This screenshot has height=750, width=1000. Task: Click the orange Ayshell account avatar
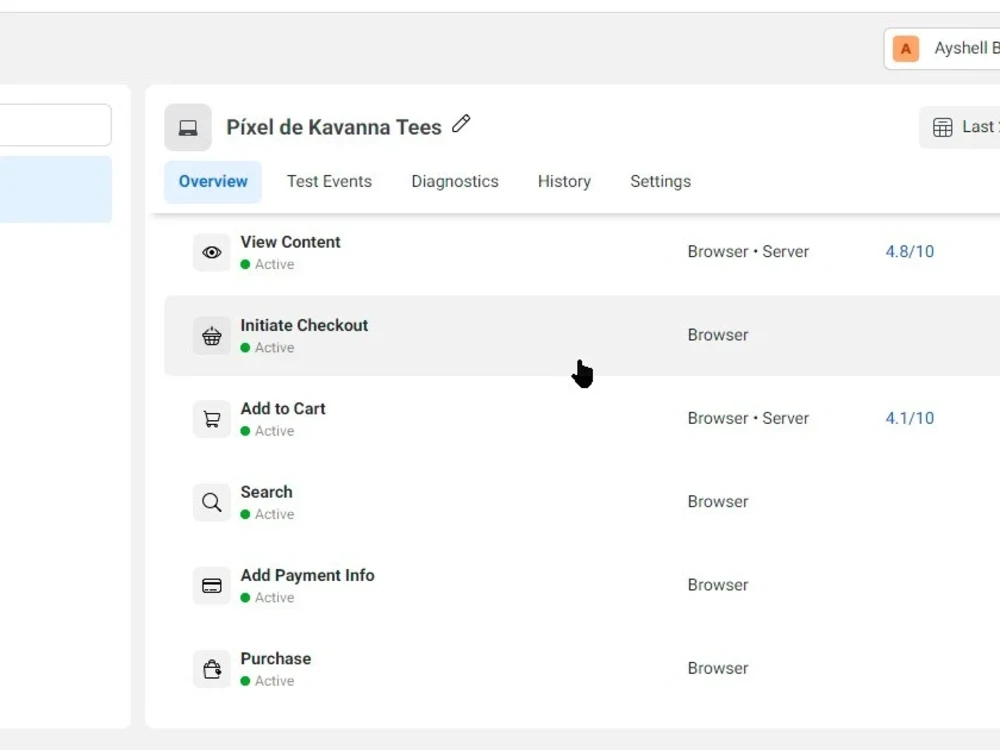coord(905,48)
